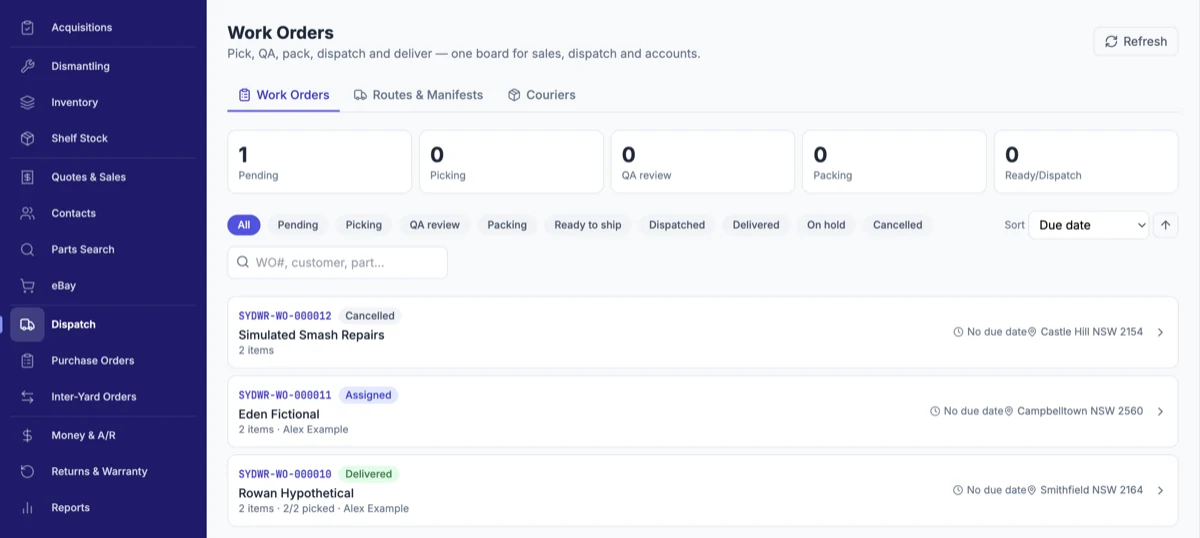Image resolution: width=1200 pixels, height=538 pixels.
Task: Open work order SYDWR-WO-000011 link
Action: click(x=285, y=395)
